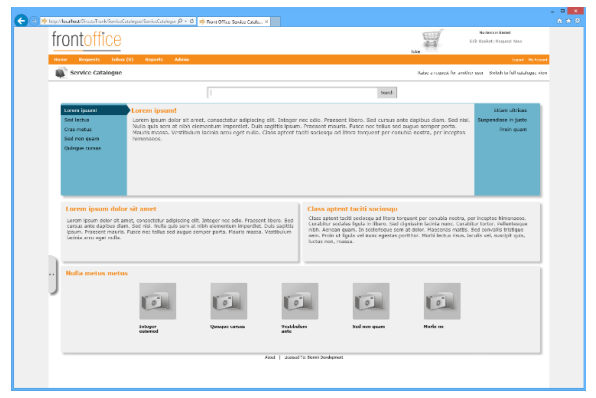This screenshot has height=398, width=596.
Task: Select Sed non quam category
Action: (82, 139)
